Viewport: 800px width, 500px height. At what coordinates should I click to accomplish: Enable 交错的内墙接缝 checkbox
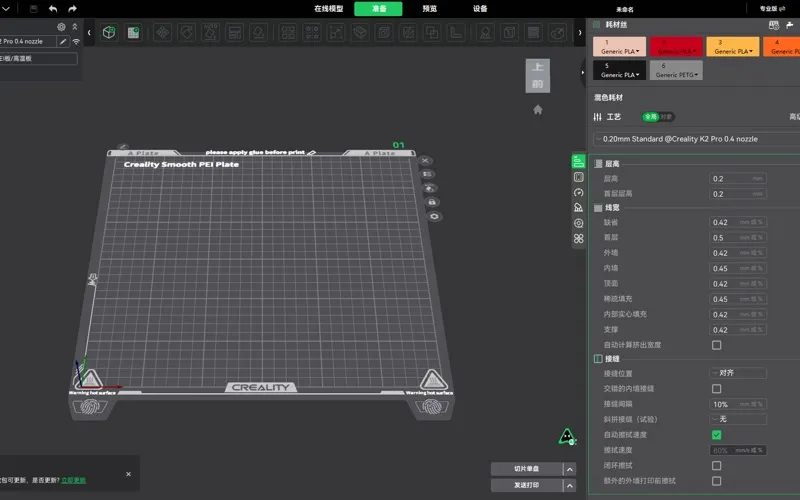716,389
